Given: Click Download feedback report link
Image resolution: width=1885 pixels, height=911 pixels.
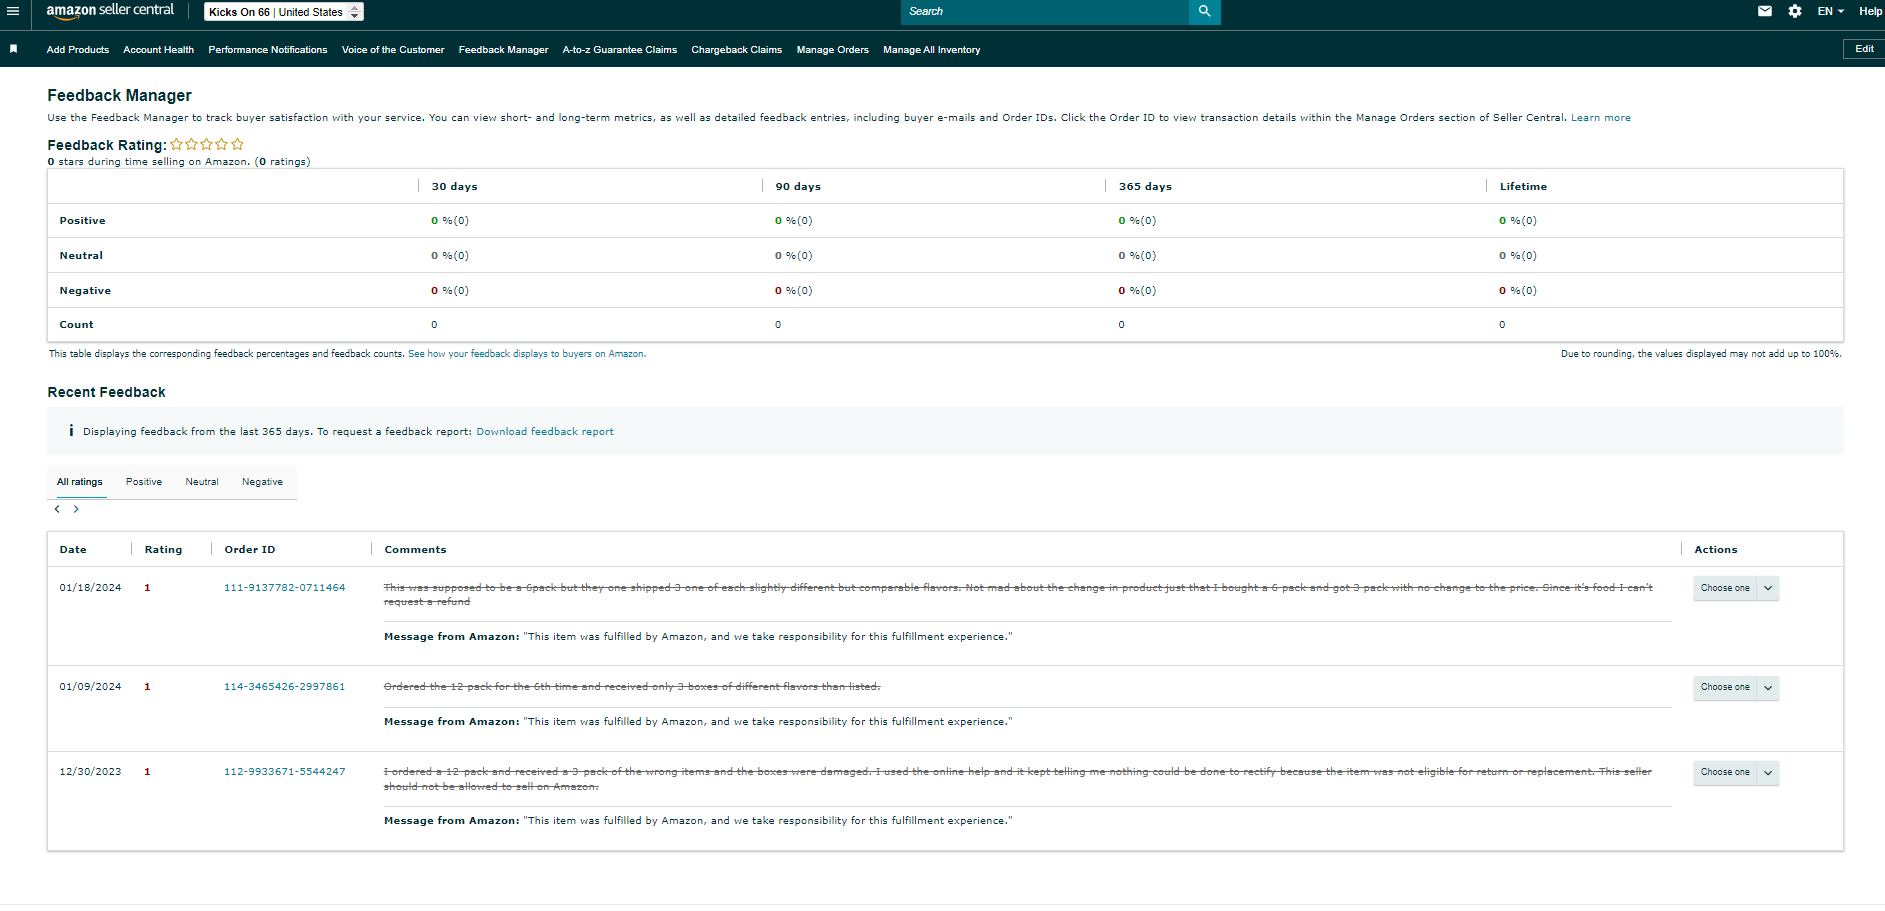Looking at the screenshot, I should click(x=545, y=432).
